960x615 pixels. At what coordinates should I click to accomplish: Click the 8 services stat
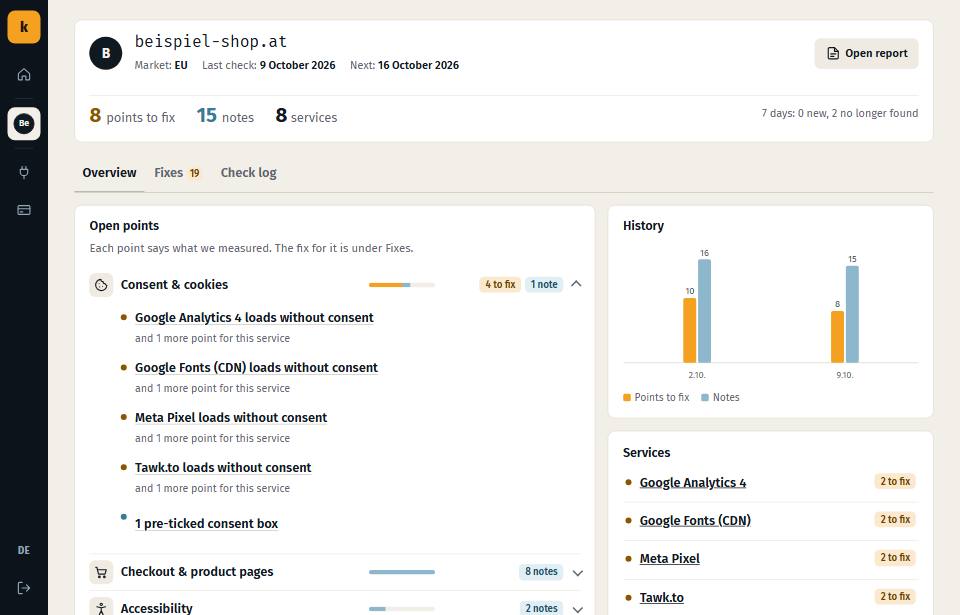click(306, 116)
